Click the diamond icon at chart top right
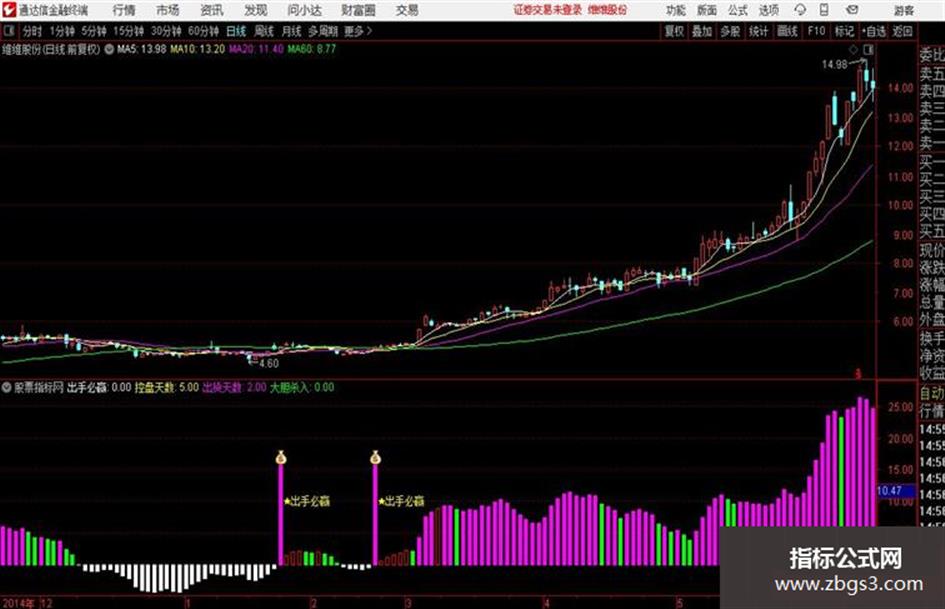945x609 pixels. [853, 49]
